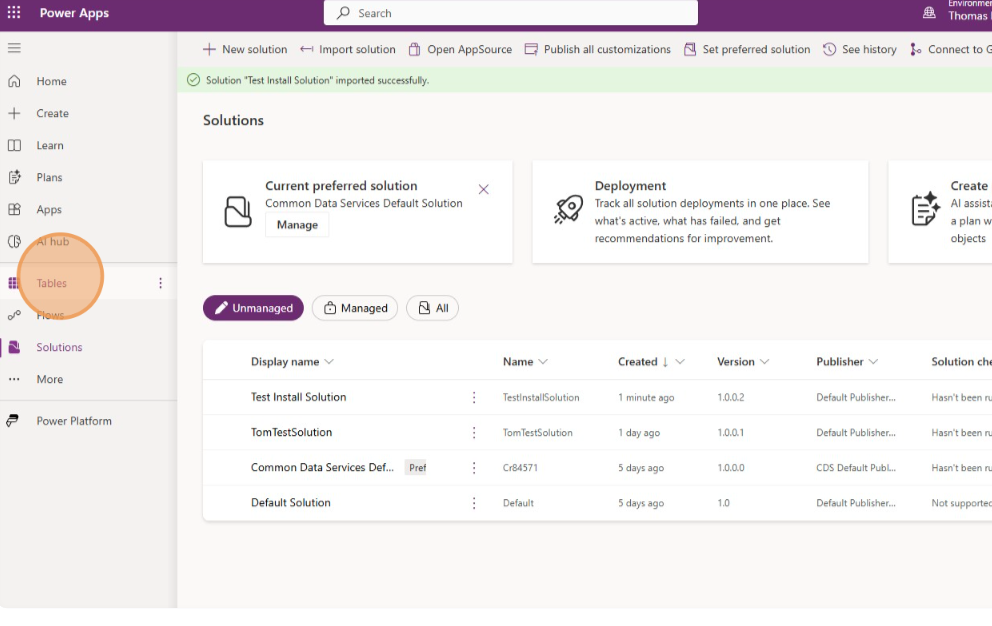Open the app launcher waffle icon
Image resolution: width=992 pixels, height=626 pixels.
pos(14,13)
